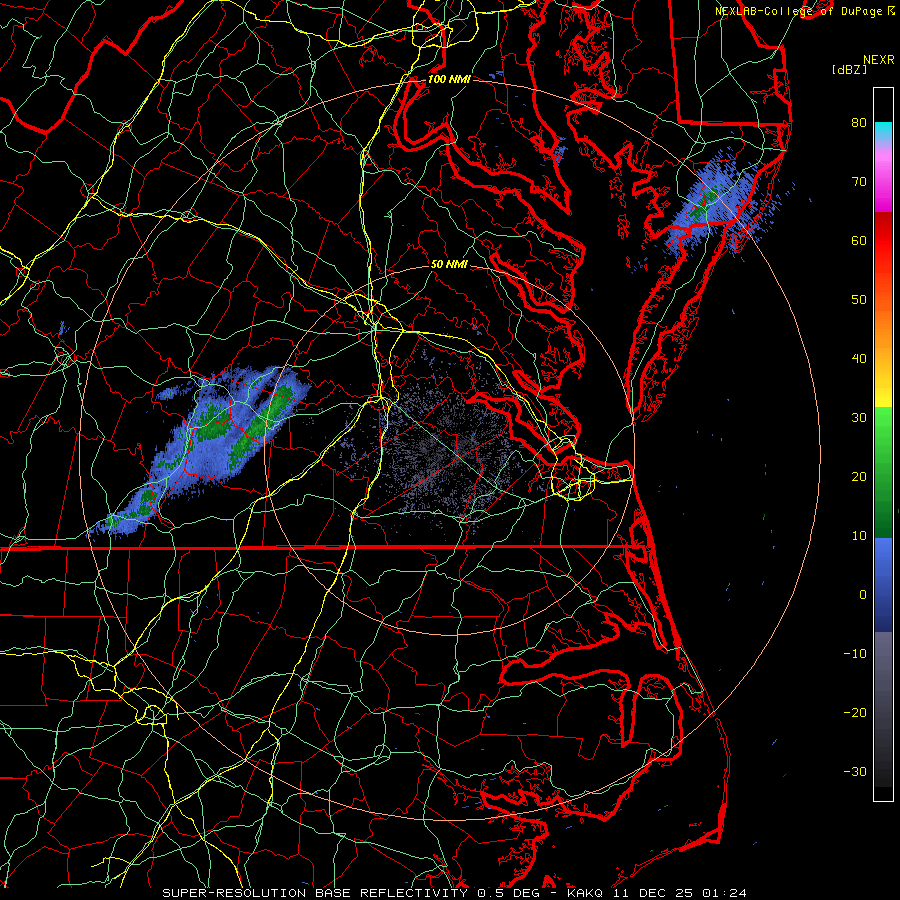
Task: Click the "KAKQ" radar station identifier
Action: (x=585, y=893)
